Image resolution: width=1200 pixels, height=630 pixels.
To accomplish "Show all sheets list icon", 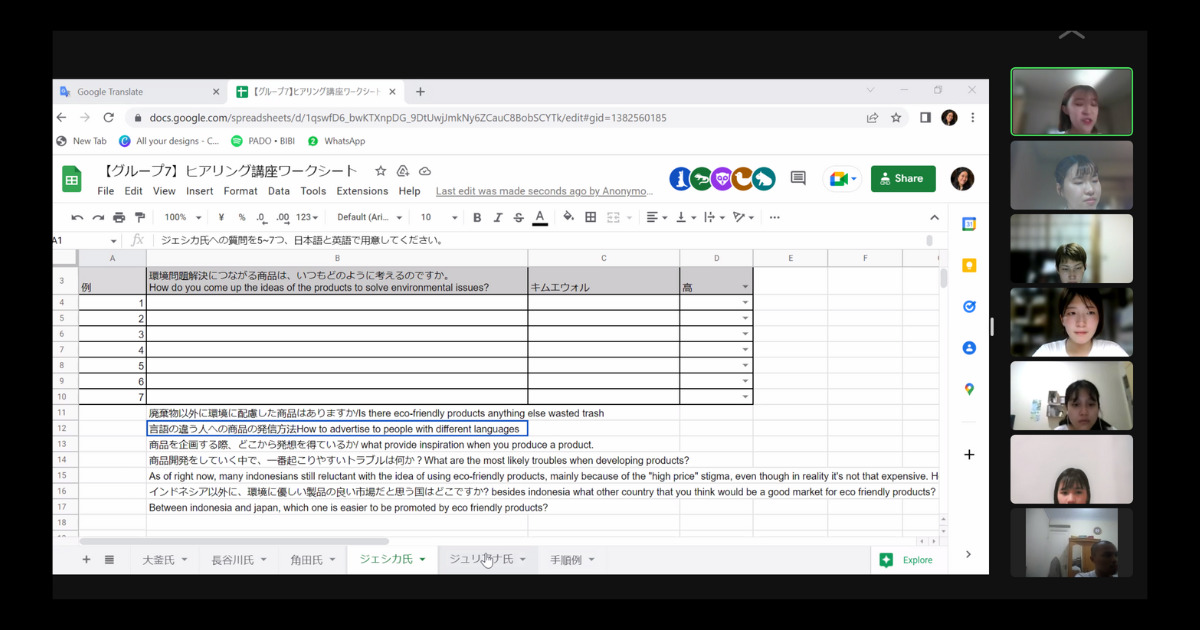I will point(109,560).
